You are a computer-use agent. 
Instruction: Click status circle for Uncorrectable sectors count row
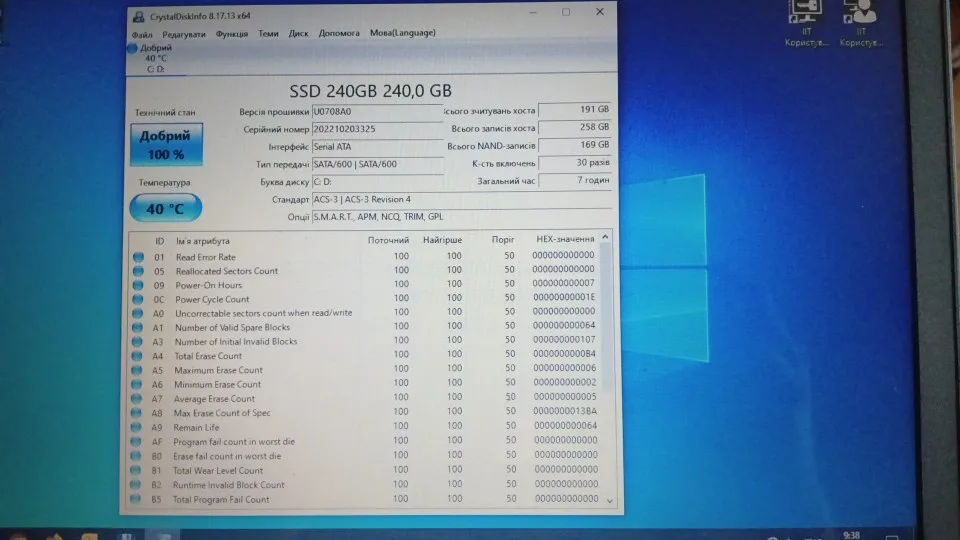click(138, 313)
